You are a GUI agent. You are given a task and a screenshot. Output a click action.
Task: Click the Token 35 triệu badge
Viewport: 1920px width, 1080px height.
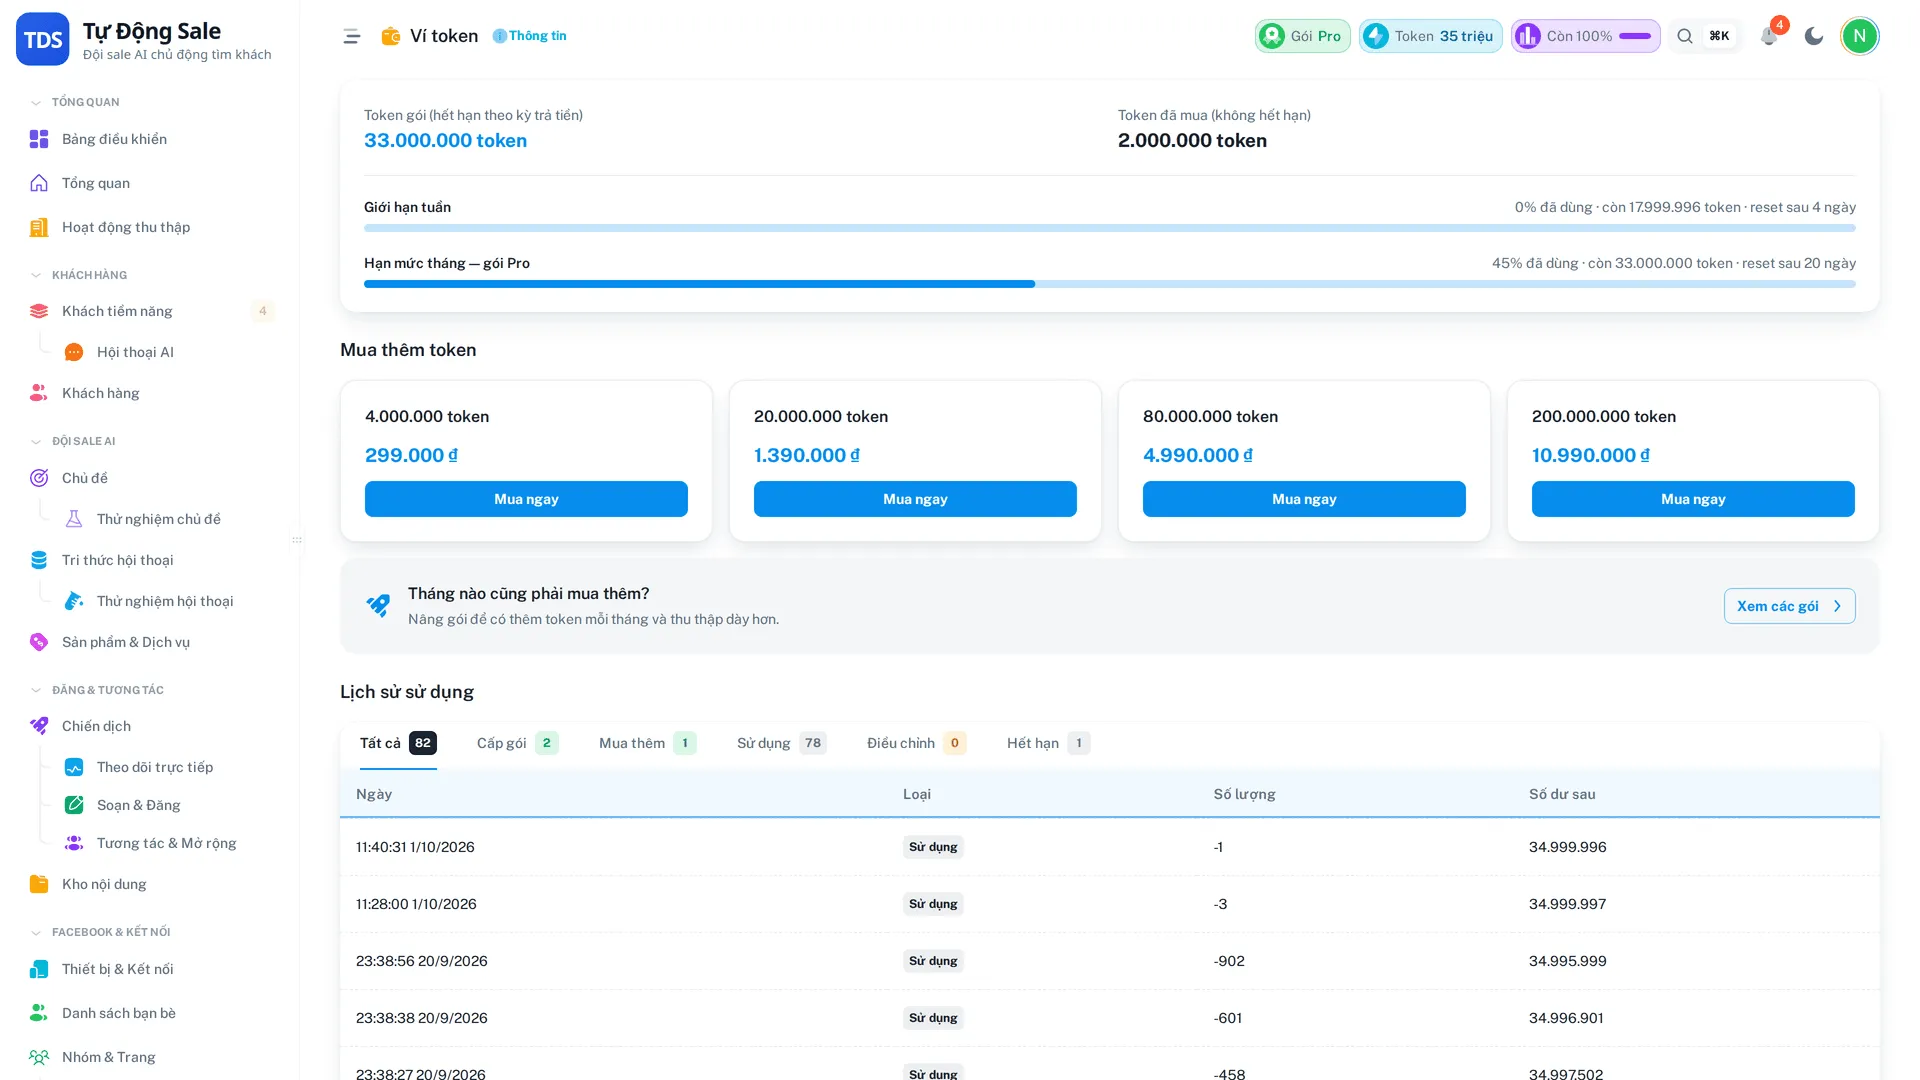(1430, 36)
